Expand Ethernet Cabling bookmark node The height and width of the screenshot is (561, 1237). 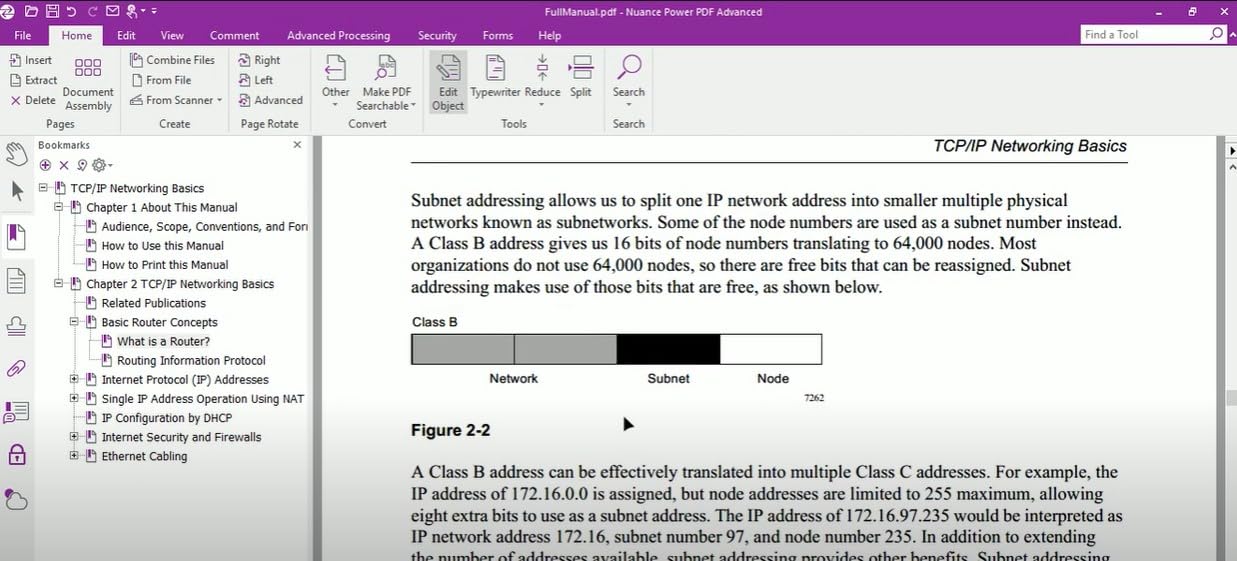click(74, 456)
